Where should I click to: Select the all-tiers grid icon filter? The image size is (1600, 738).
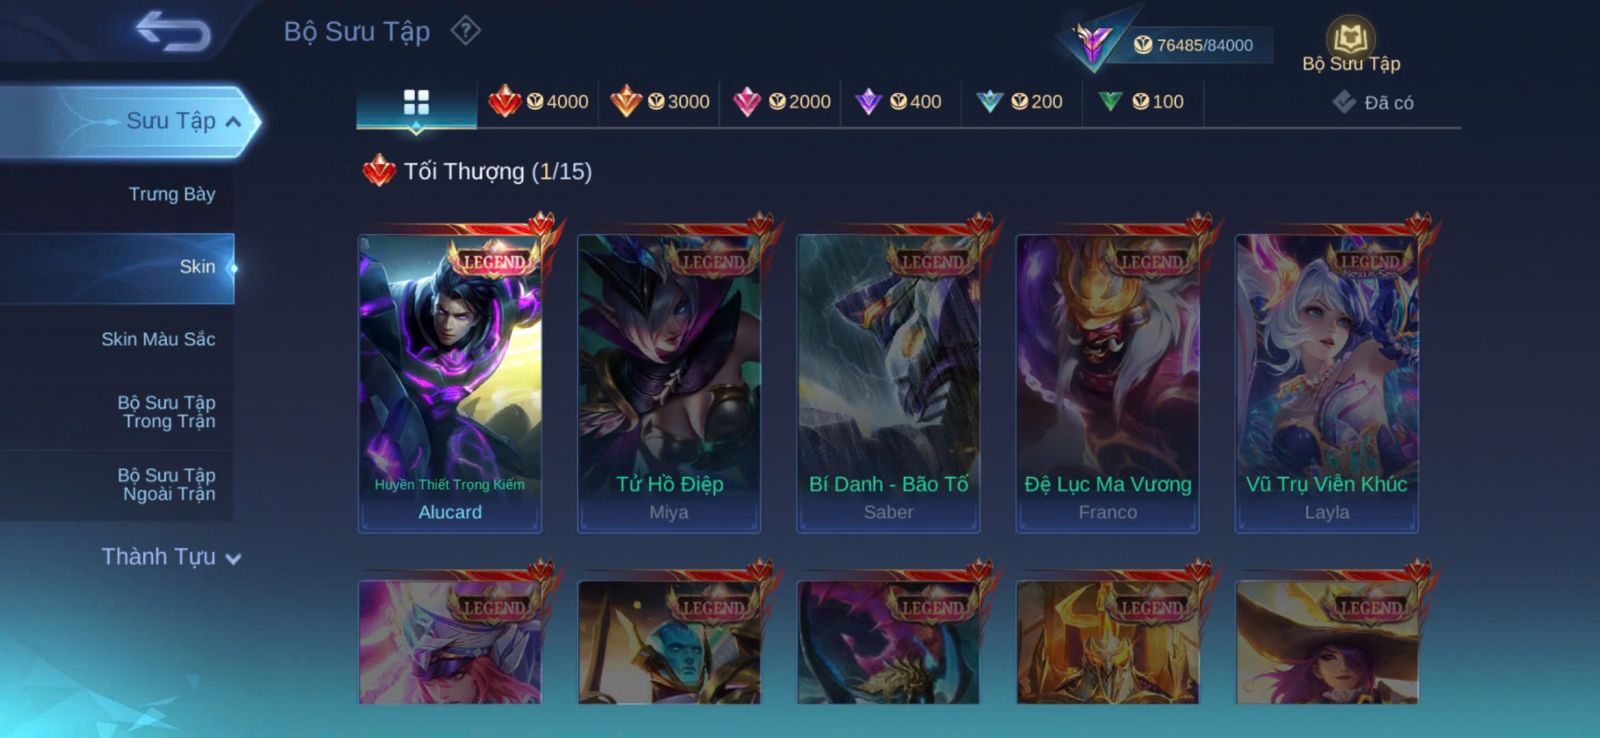coord(416,102)
